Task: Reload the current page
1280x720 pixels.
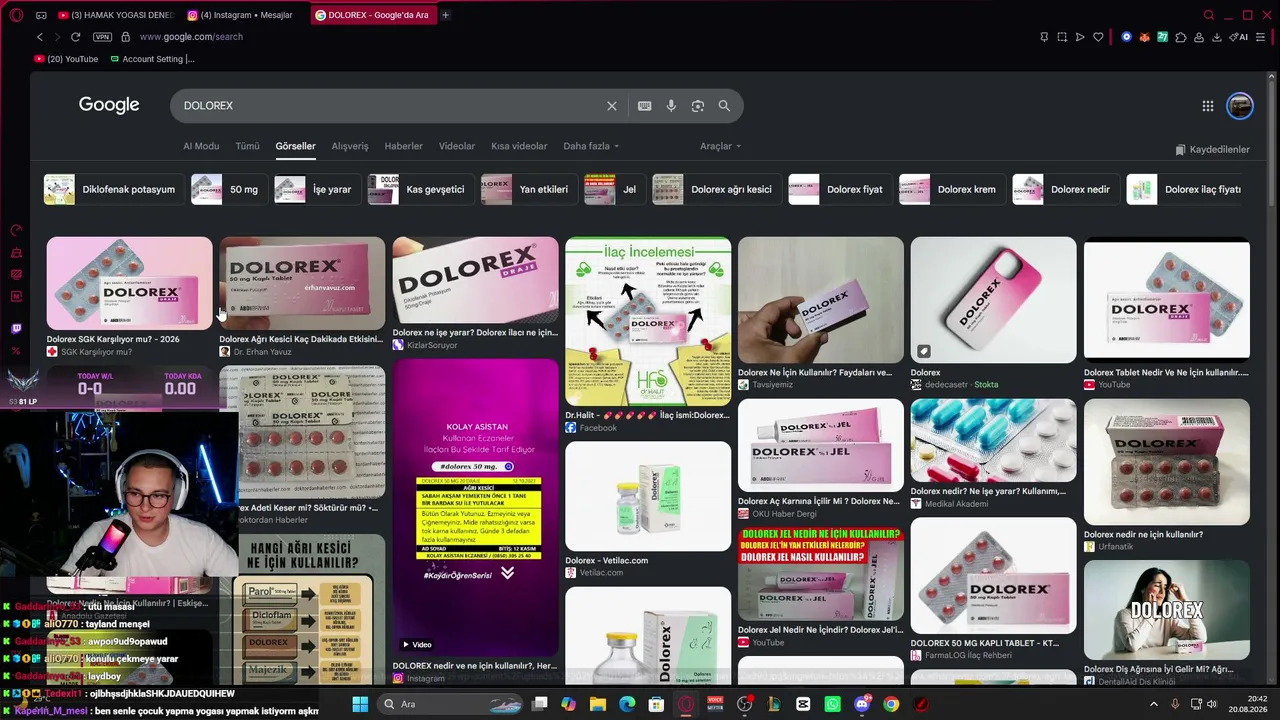Action: 75,37
